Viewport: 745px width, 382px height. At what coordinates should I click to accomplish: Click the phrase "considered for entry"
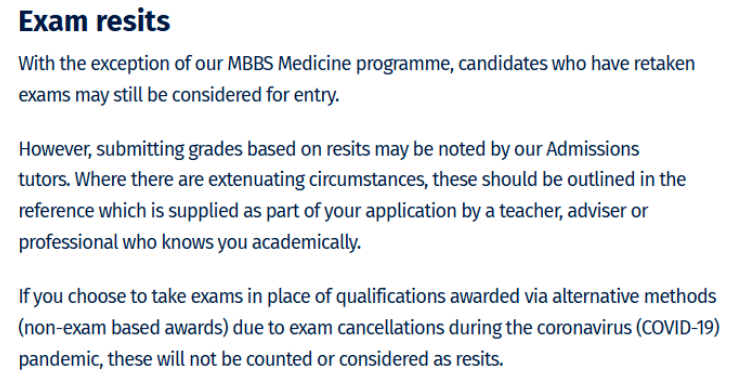point(254,95)
